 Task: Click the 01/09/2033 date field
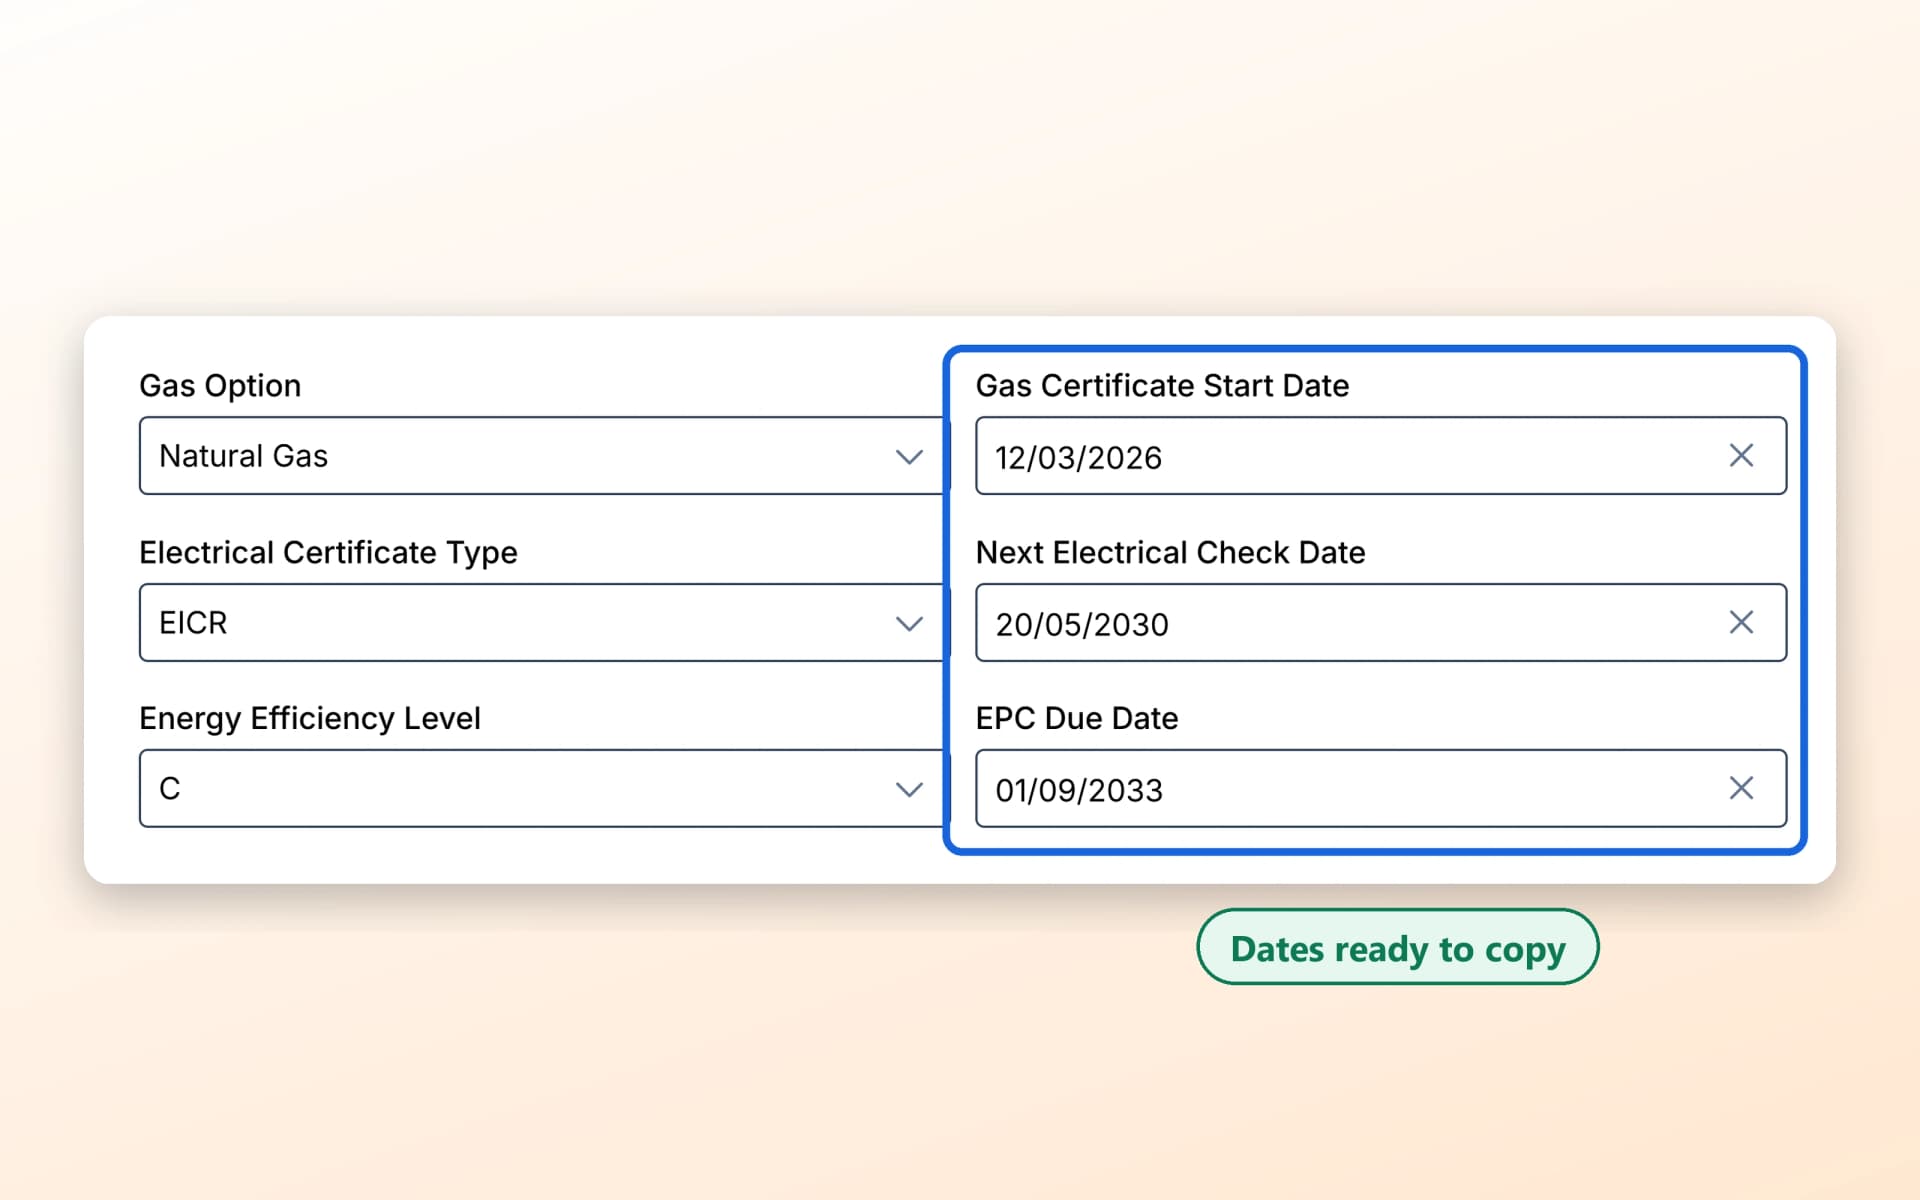pos(1381,789)
